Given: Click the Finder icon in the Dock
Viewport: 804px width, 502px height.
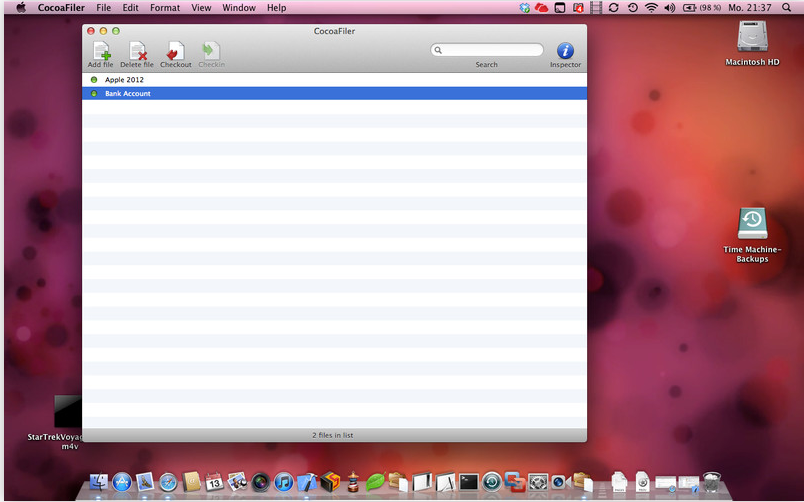Looking at the screenshot, I should tap(98, 482).
